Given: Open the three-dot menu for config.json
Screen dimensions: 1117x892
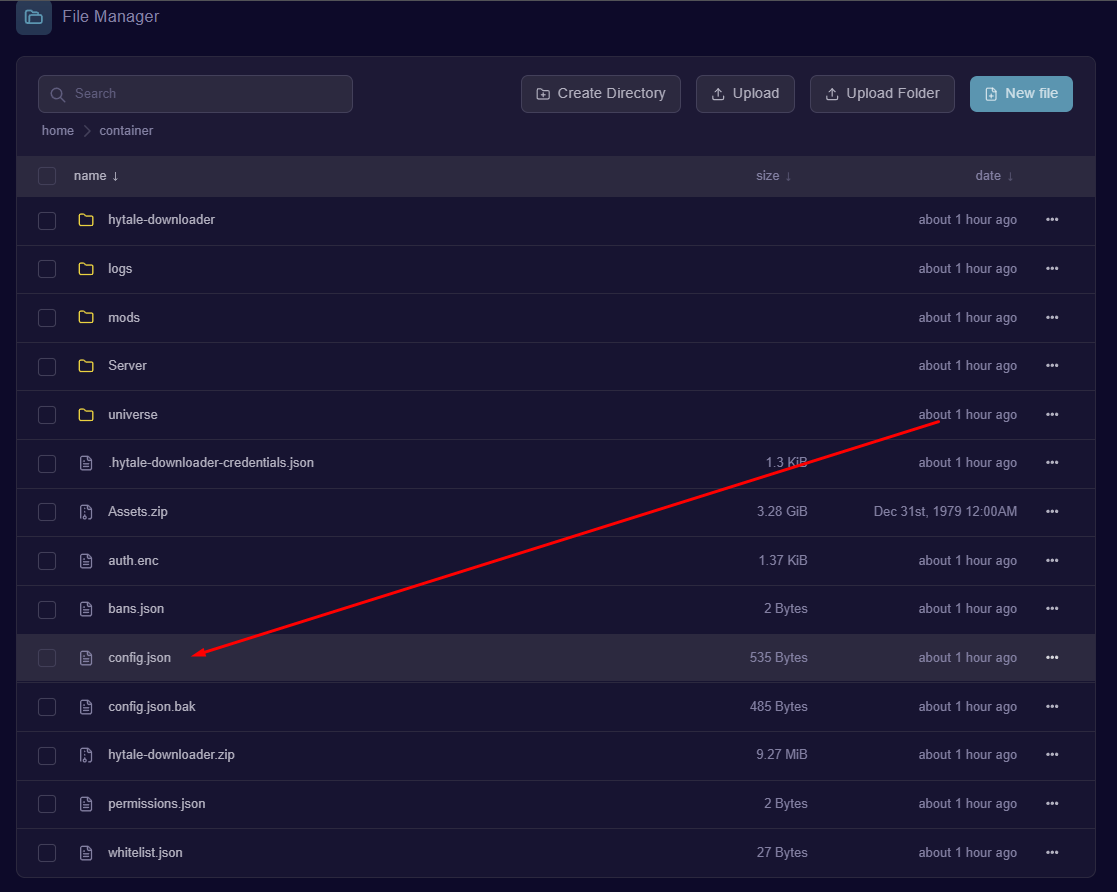Looking at the screenshot, I should pos(1051,658).
